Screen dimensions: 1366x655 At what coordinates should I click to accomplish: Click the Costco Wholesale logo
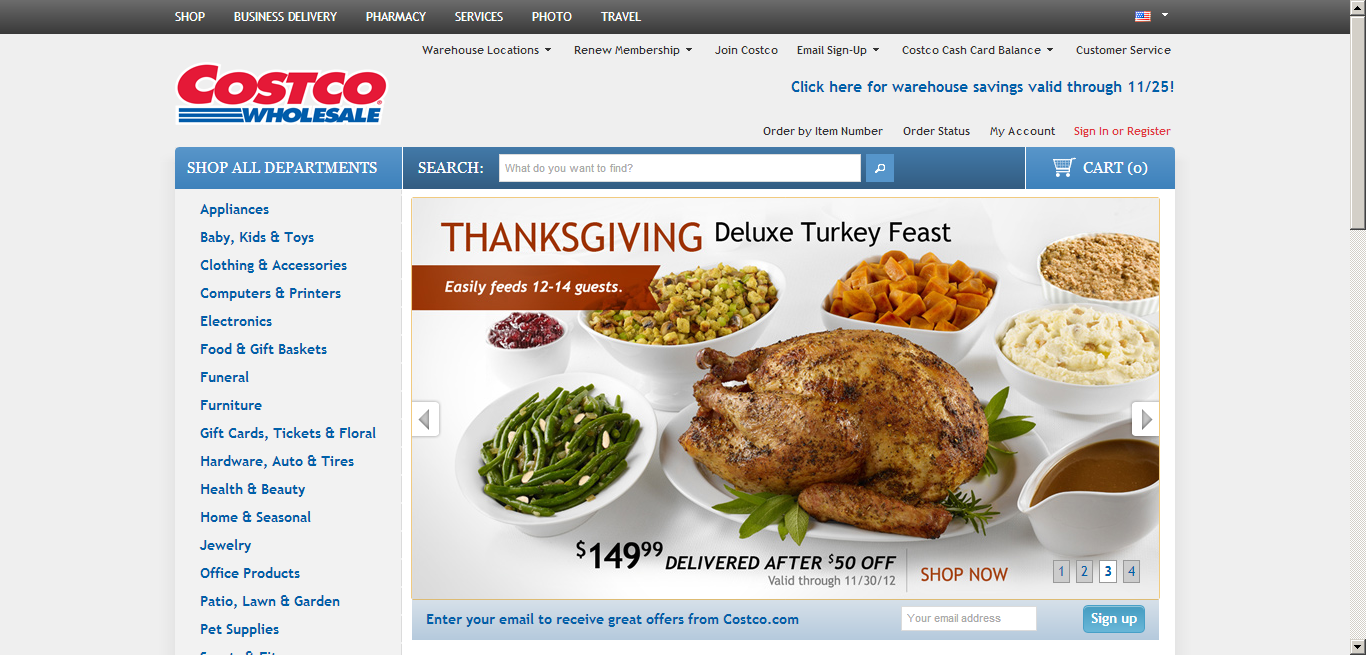282,94
